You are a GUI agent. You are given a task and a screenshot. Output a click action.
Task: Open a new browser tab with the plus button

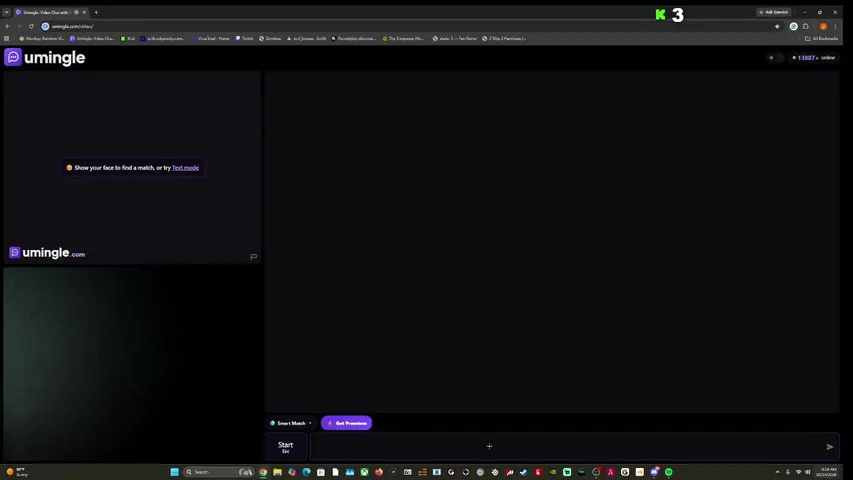click(x=96, y=12)
